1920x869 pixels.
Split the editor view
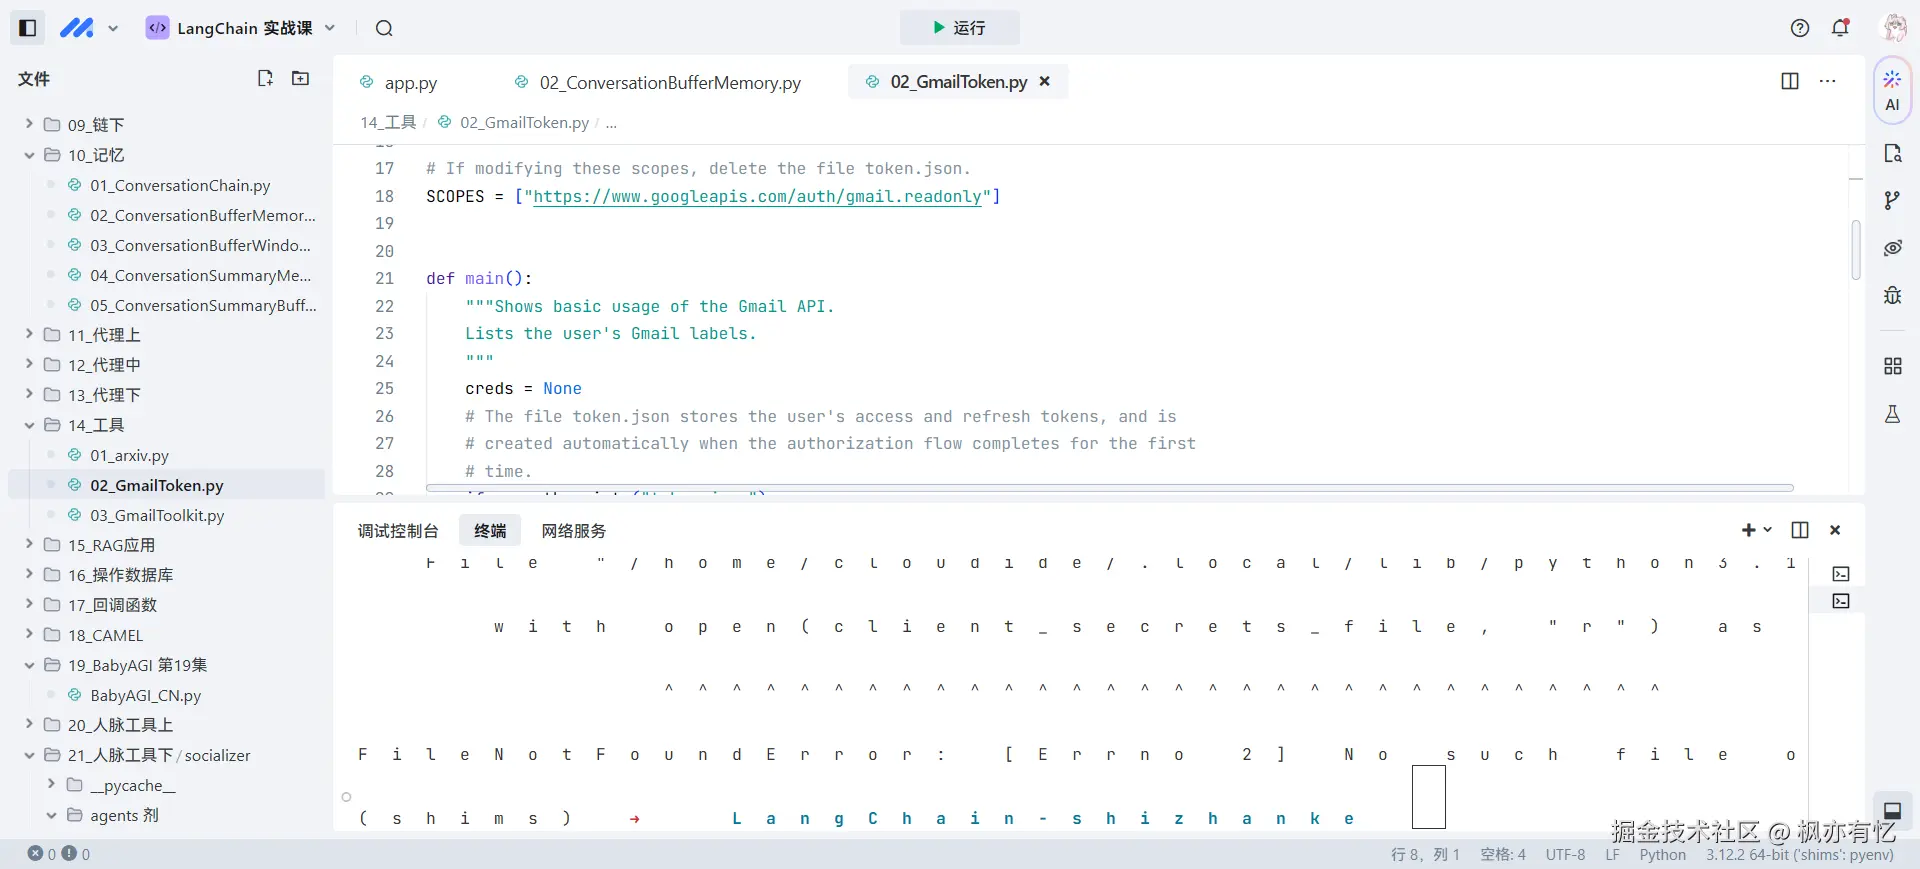(1790, 81)
